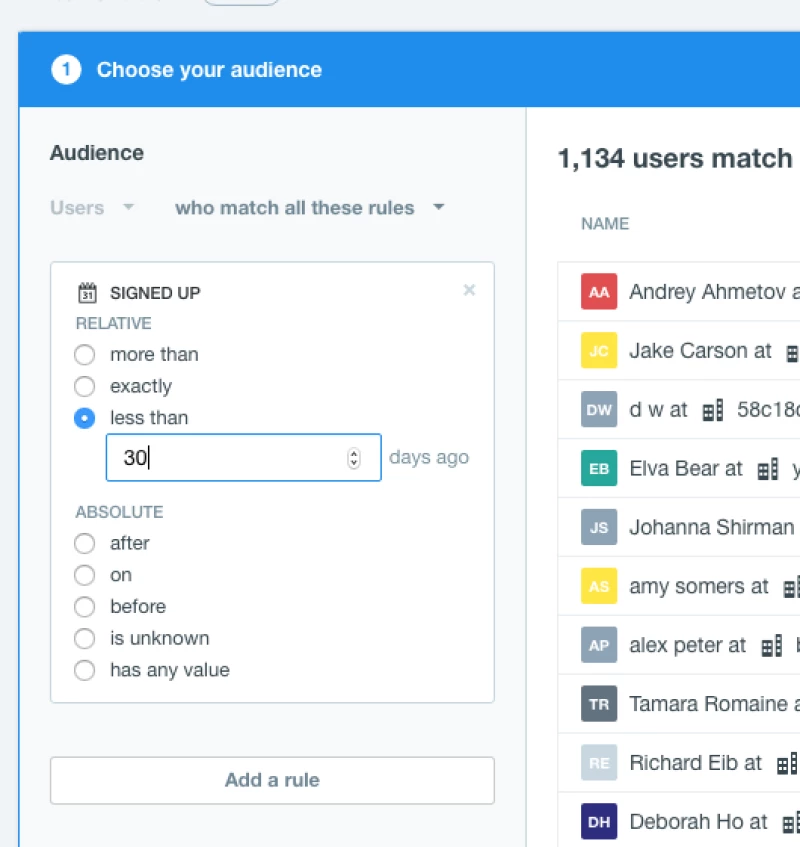Choose the 'before' absolute date option
Viewport: 800px width, 847px height.
[x=85, y=607]
